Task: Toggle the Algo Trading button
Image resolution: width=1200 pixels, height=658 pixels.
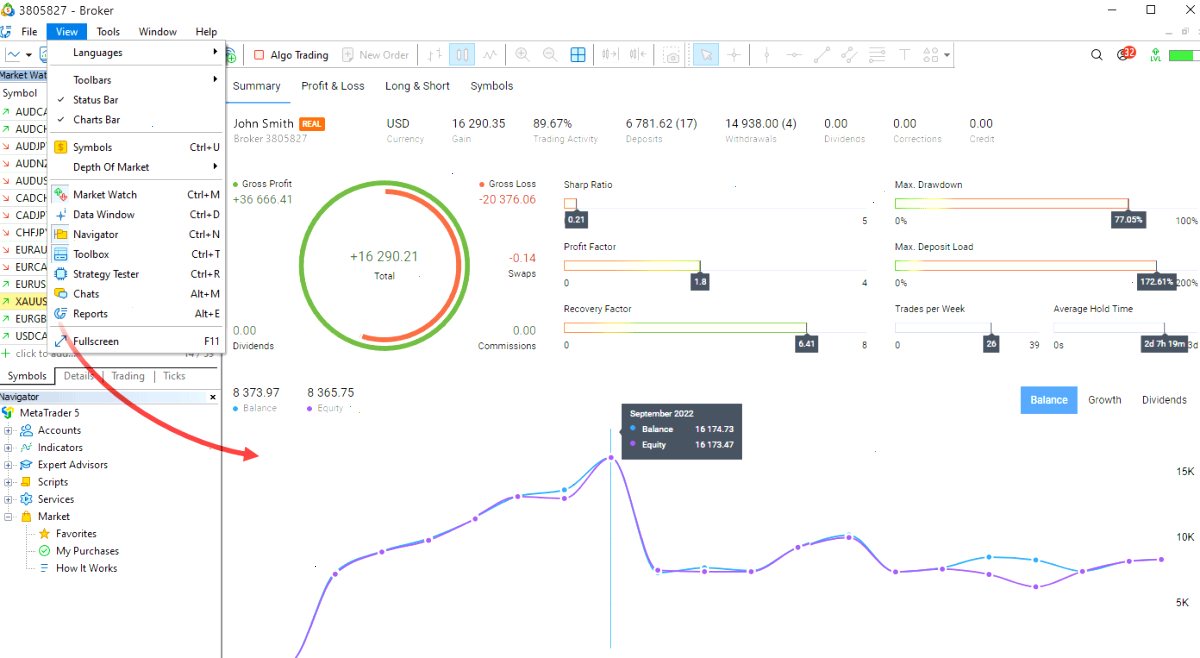Action: tap(291, 55)
